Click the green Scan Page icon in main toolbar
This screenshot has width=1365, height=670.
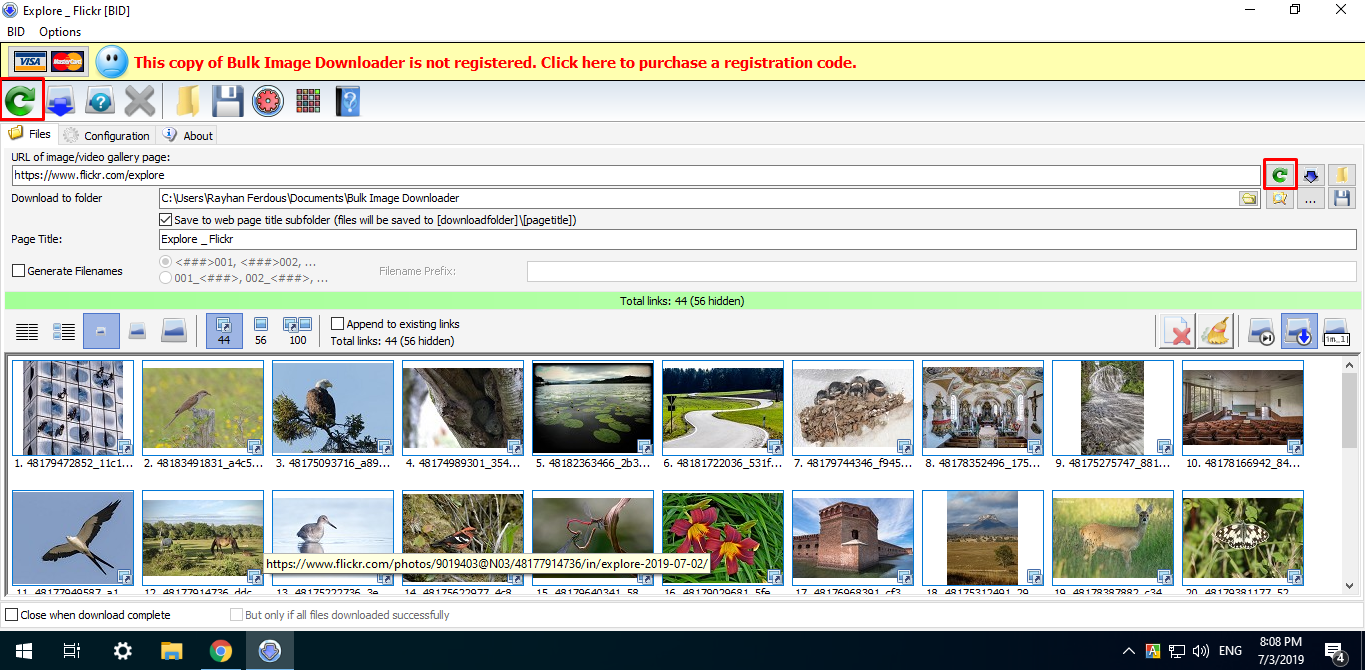(x=21, y=100)
